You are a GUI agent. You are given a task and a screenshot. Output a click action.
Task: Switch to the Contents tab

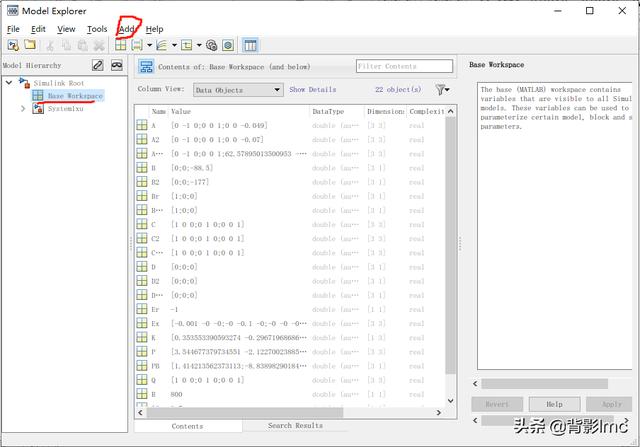187,426
